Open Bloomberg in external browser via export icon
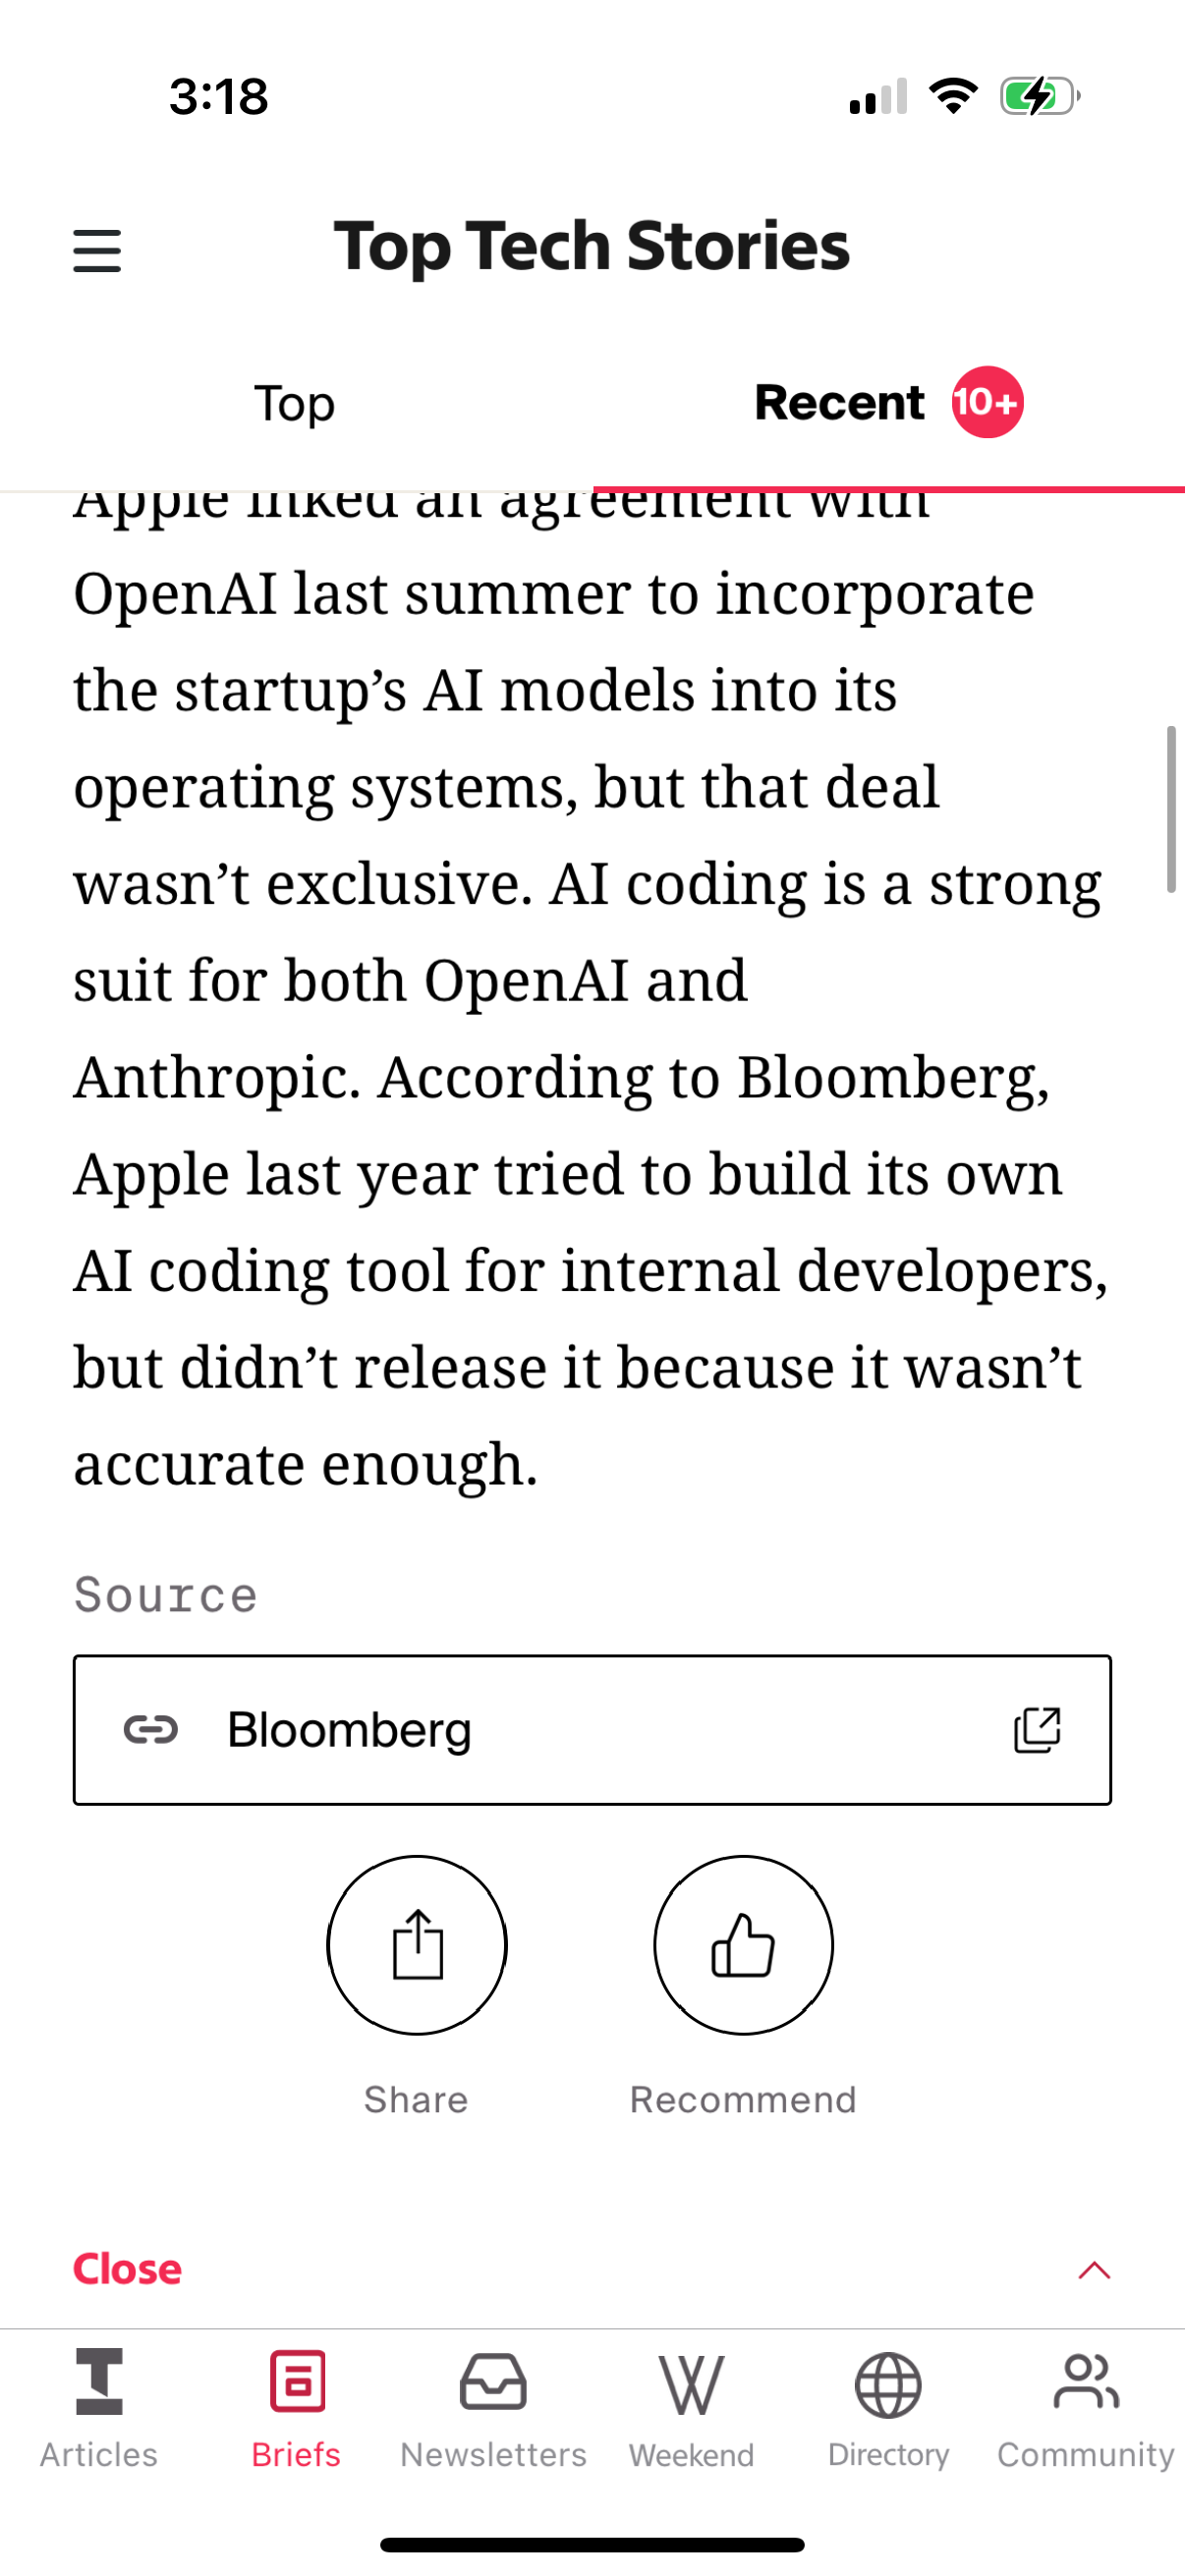 coord(1037,1729)
